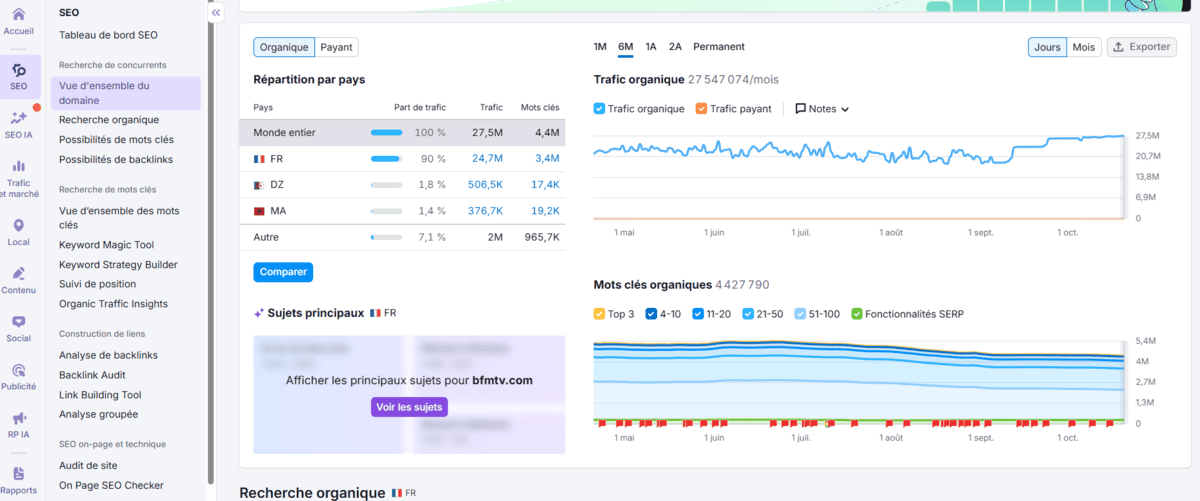The image size is (1200, 501).
Task: Open Backlink Audit
Action: click(x=92, y=374)
